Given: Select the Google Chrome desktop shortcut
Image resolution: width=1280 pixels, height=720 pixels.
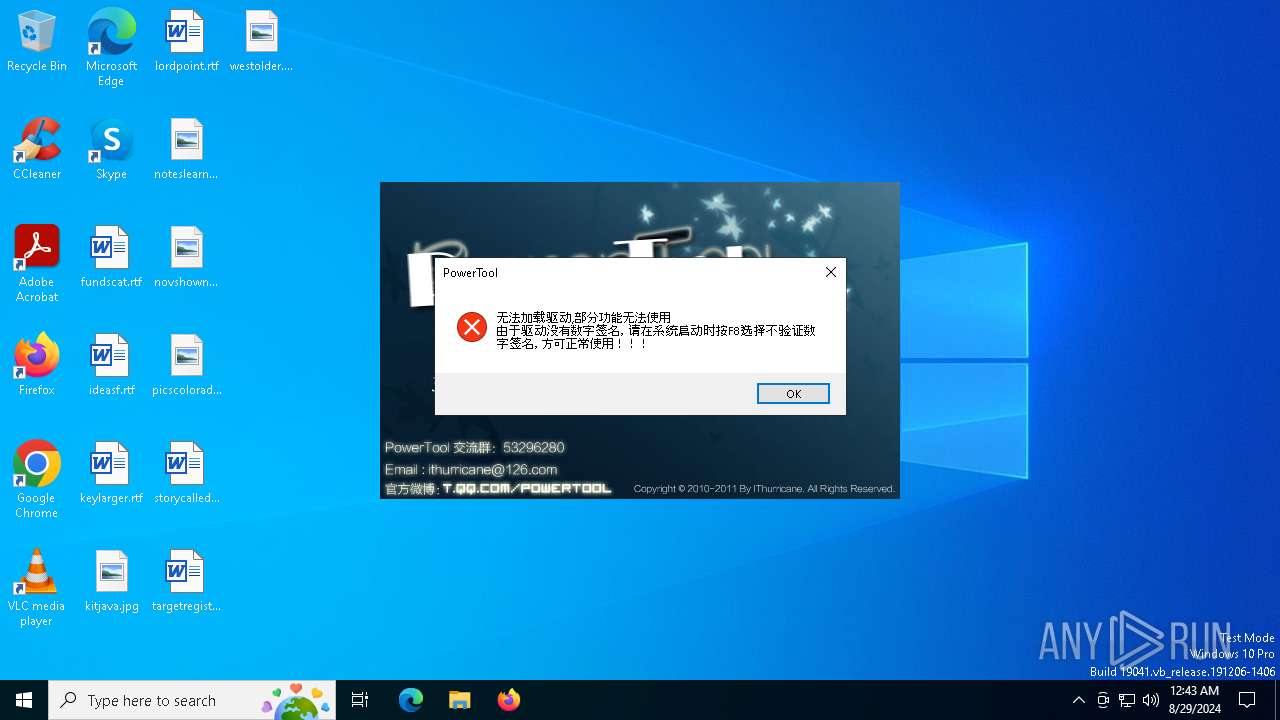Looking at the screenshot, I should pyautogui.click(x=37, y=480).
